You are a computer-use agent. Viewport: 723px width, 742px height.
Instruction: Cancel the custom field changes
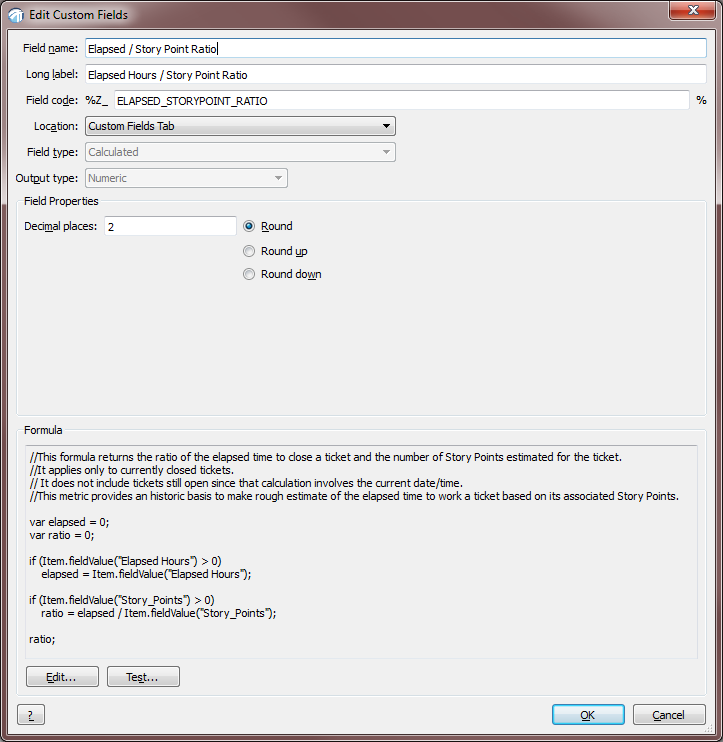pyautogui.click(x=668, y=715)
